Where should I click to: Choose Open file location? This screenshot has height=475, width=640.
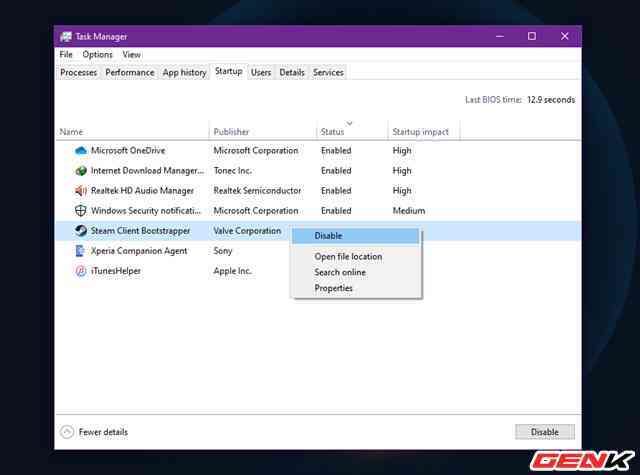(356, 257)
